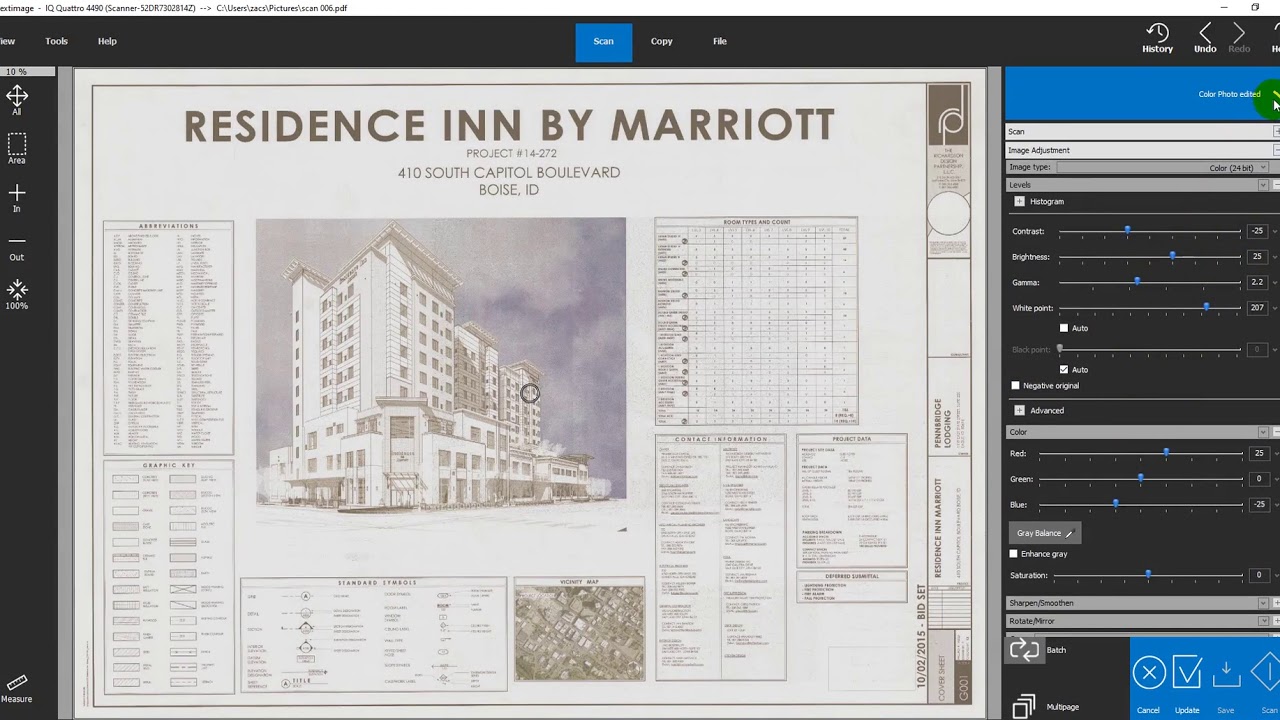1280x720 pixels.
Task: Expand the Advanced levels section
Action: click(x=1019, y=411)
